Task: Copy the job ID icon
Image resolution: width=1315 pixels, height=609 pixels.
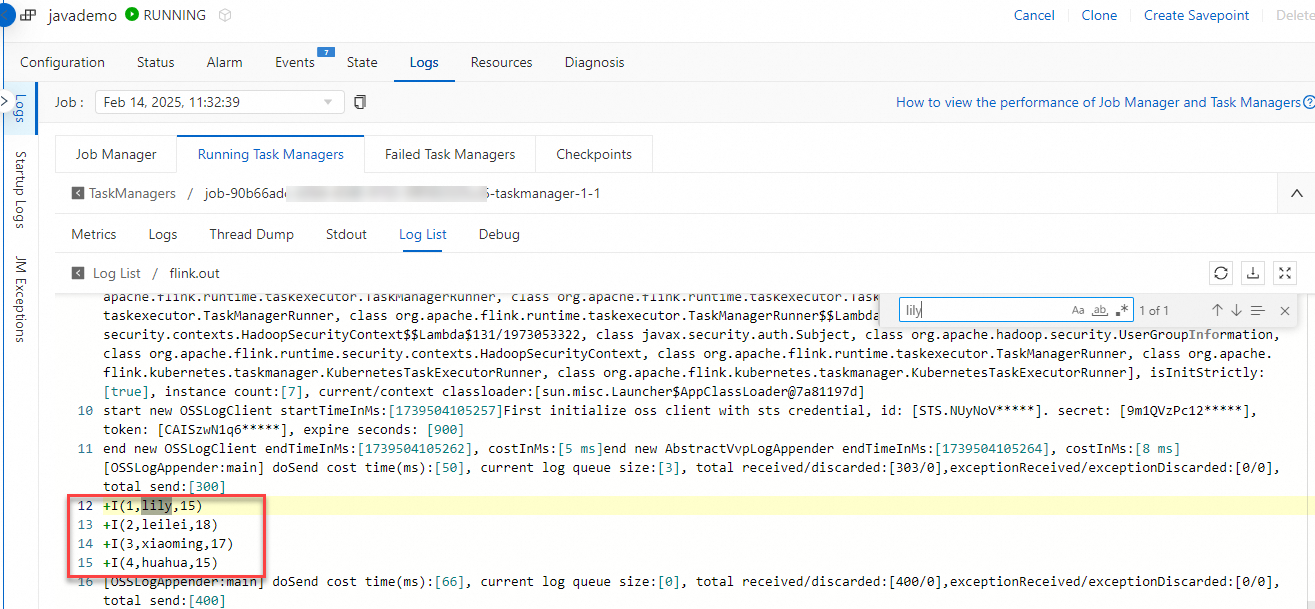Action: click(x=361, y=102)
